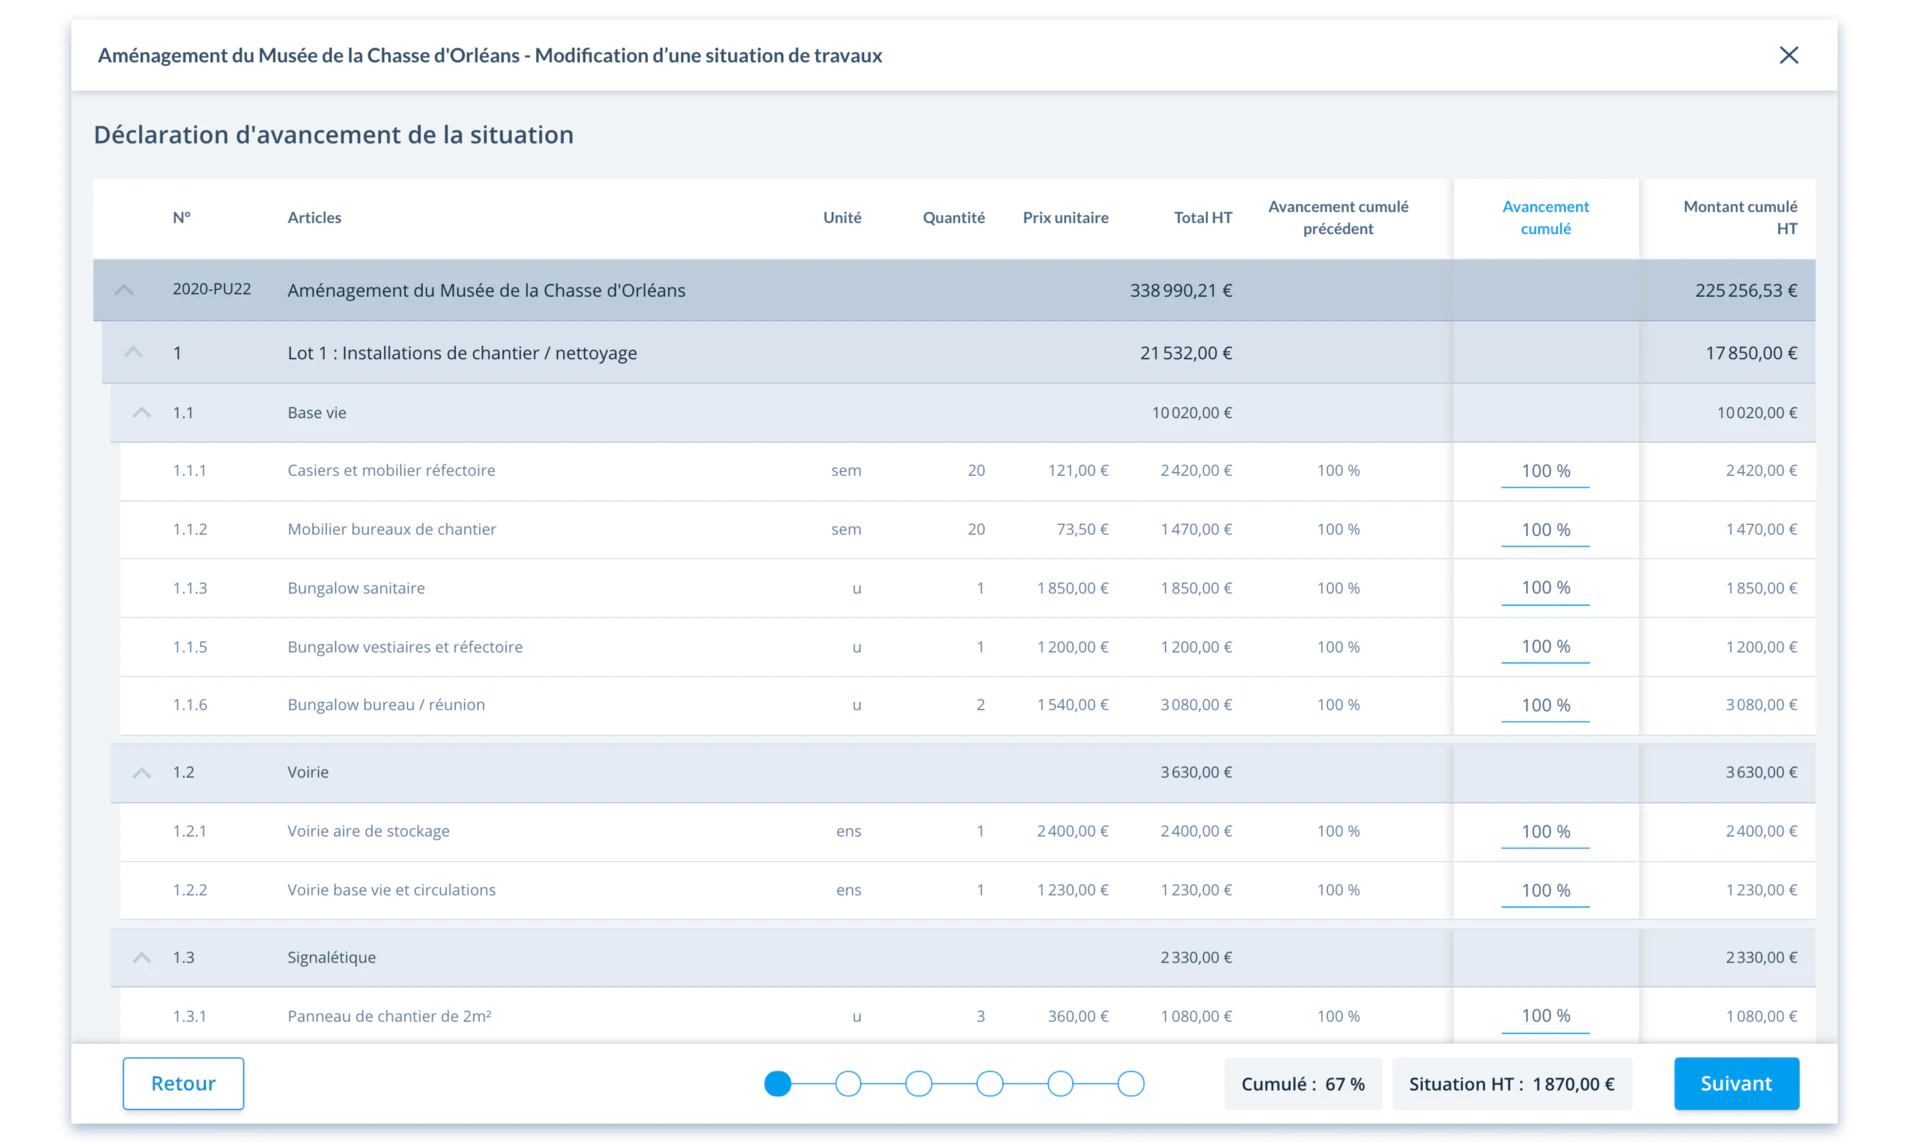Edit progress for Bungalow sanitaire

pos(1545,588)
